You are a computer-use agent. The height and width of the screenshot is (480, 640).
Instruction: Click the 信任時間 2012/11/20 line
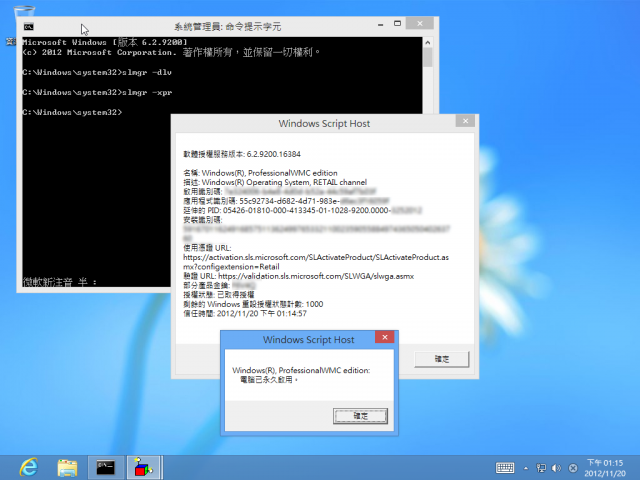[245, 313]
